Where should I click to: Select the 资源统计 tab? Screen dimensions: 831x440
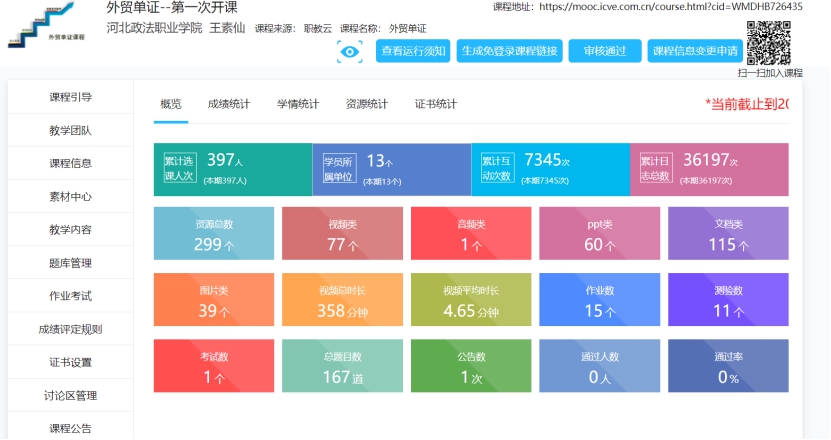click(x=367, y=104)
